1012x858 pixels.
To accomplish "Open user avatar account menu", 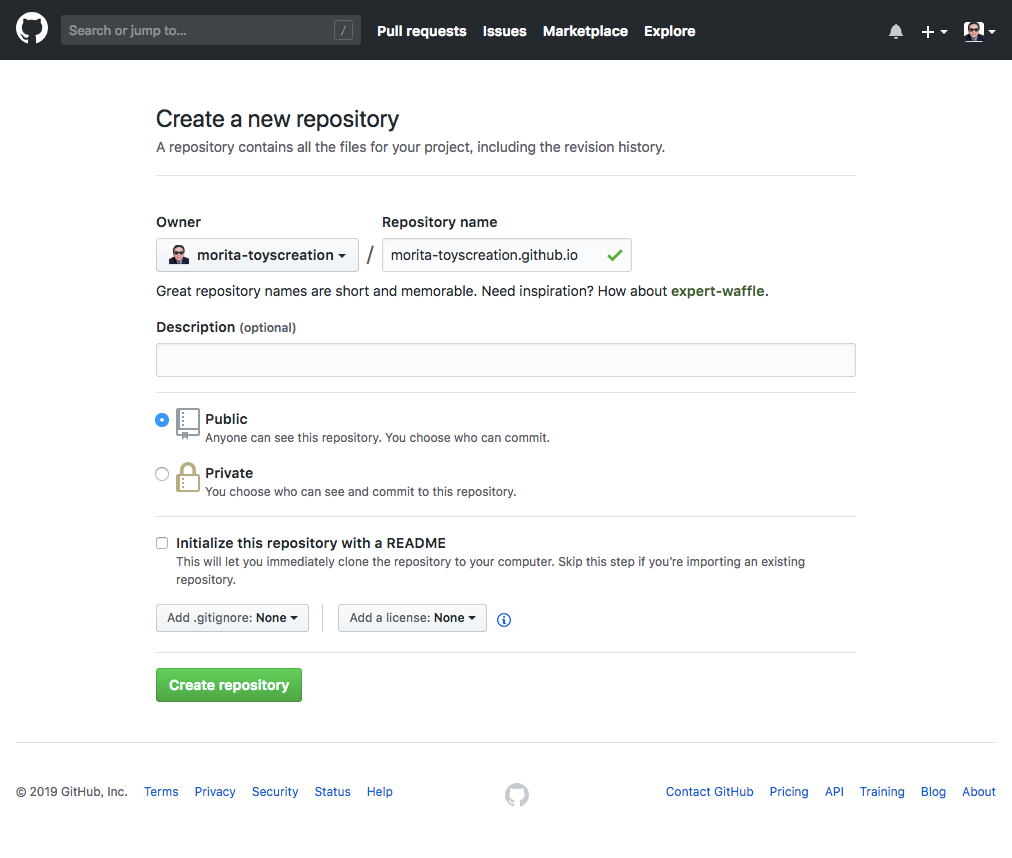I will [978, 31].
